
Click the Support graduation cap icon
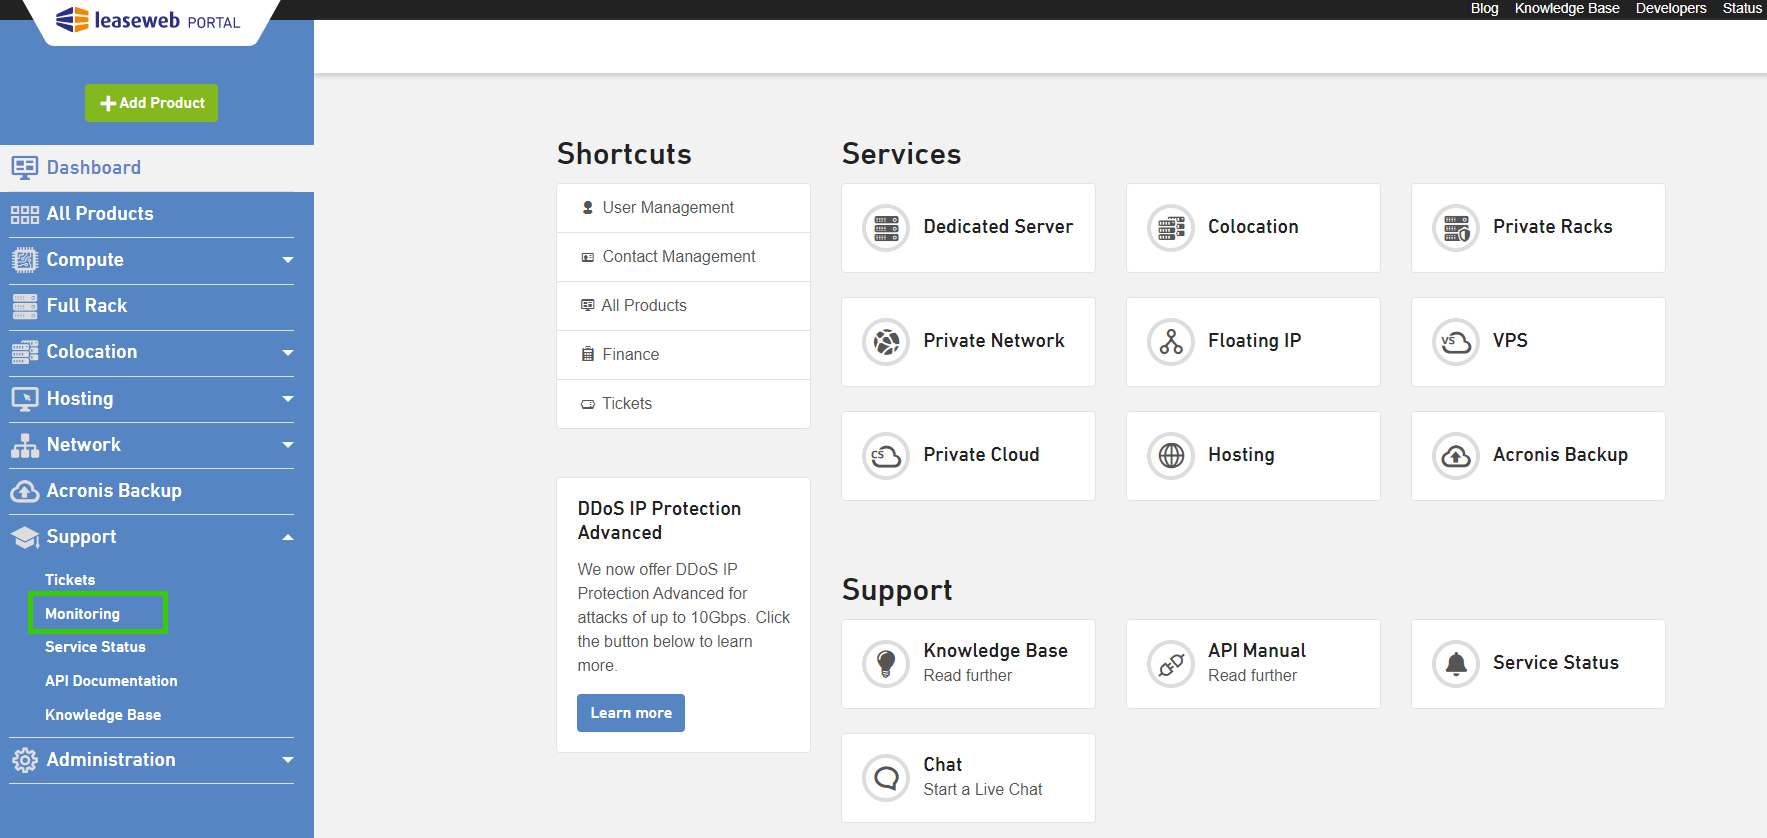pos(25,537)
